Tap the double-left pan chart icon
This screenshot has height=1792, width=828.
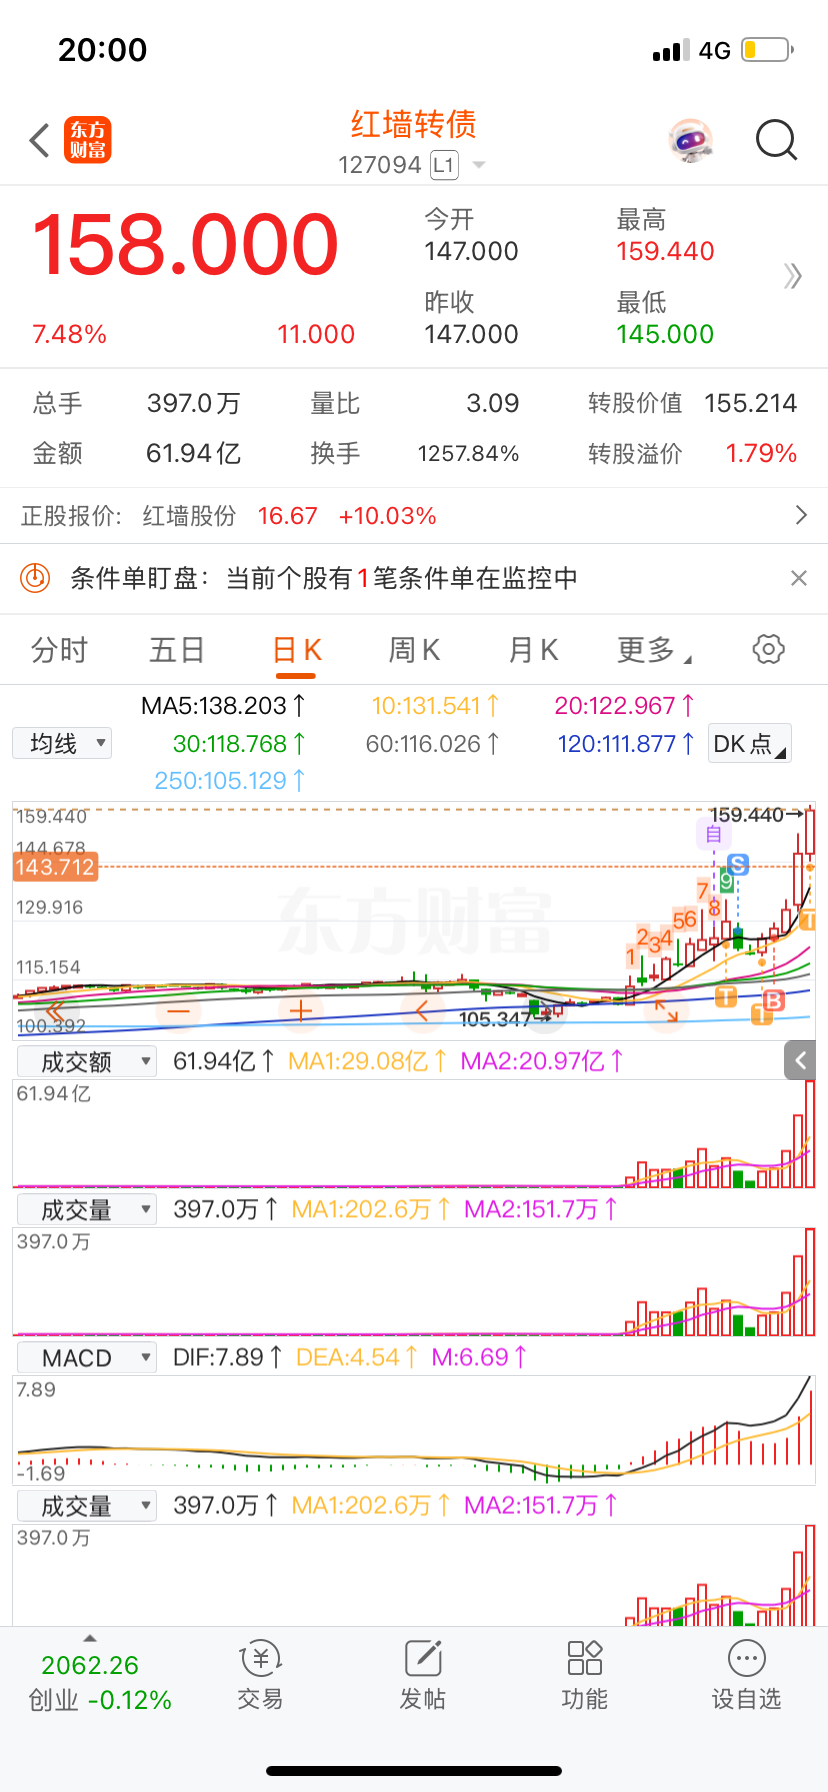[56, 1011]
